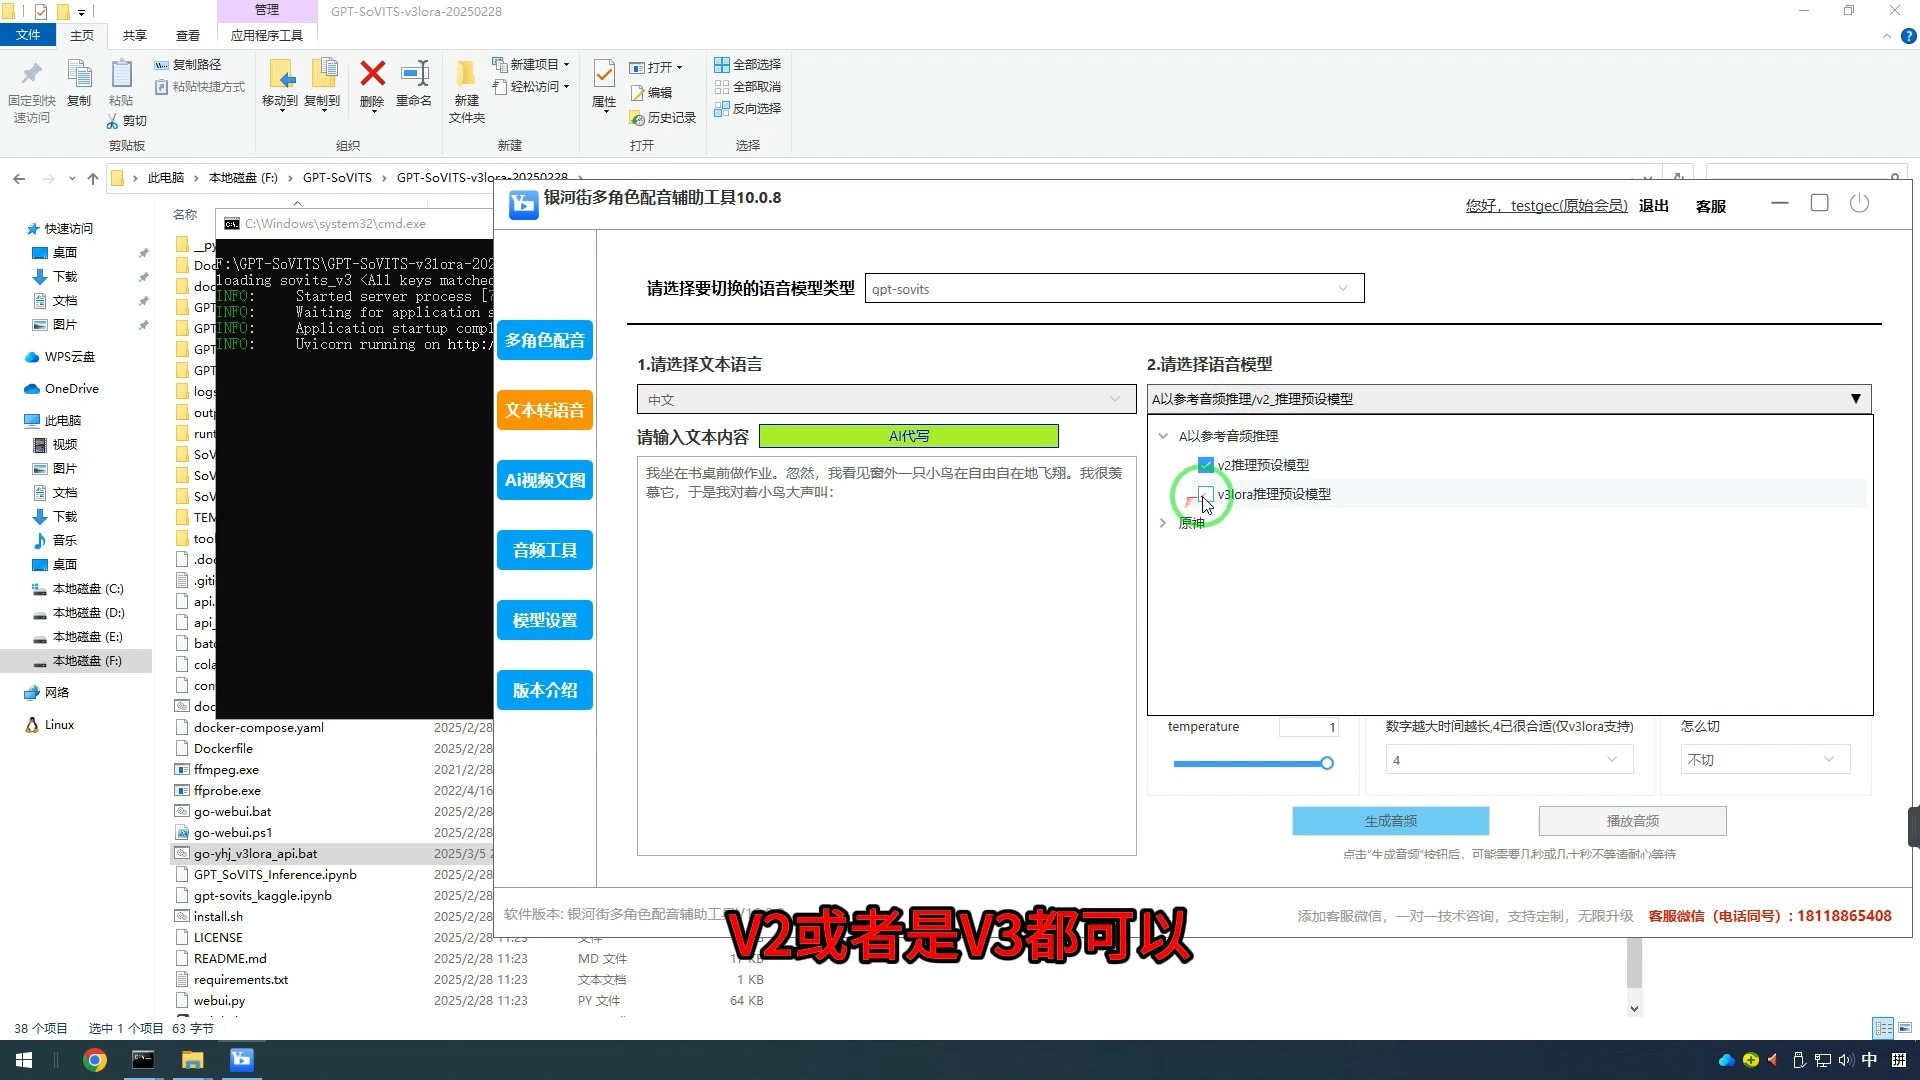Open the voice model selection dropdown arrow
1920x1080 pixels.
[1856, 399]
